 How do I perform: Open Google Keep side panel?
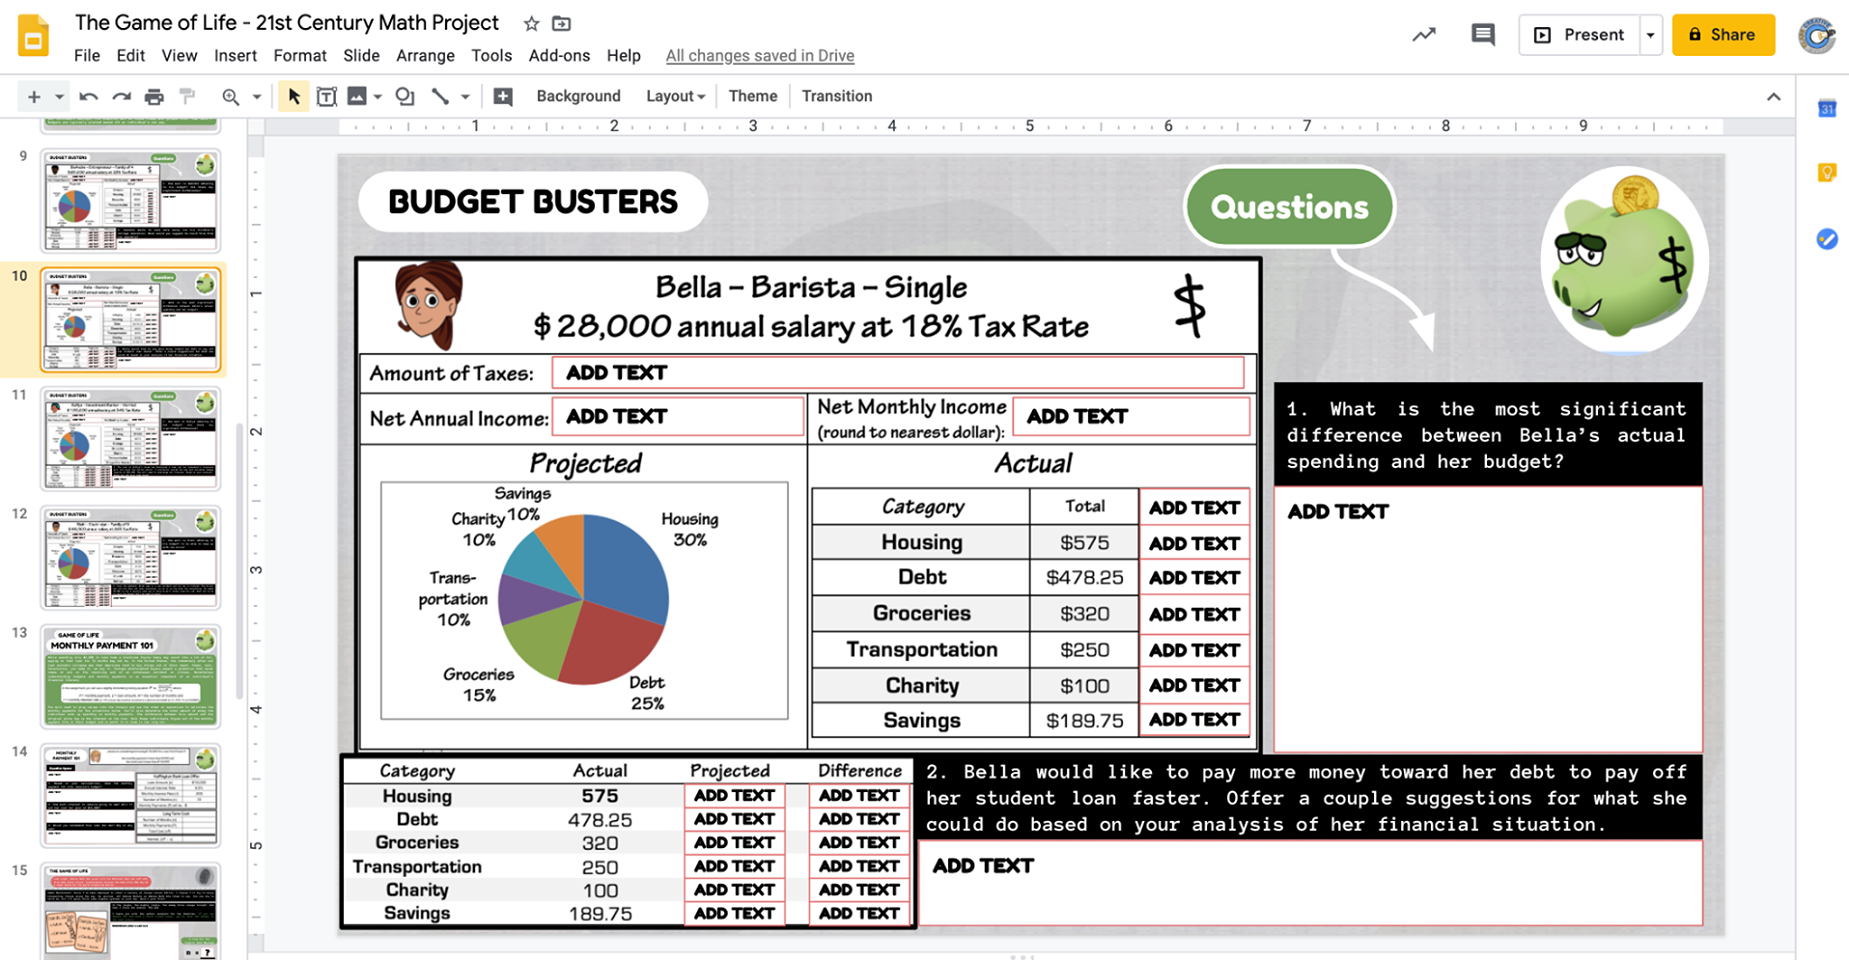1827,173
